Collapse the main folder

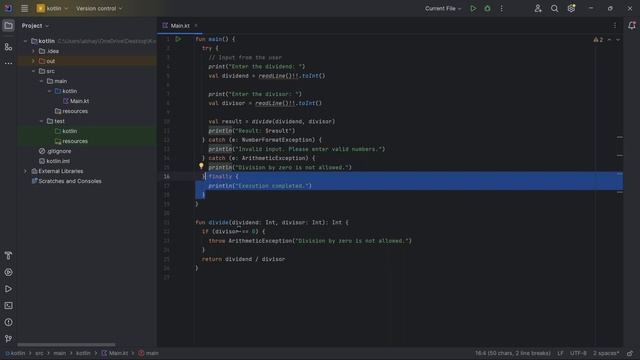pos(42,81)
